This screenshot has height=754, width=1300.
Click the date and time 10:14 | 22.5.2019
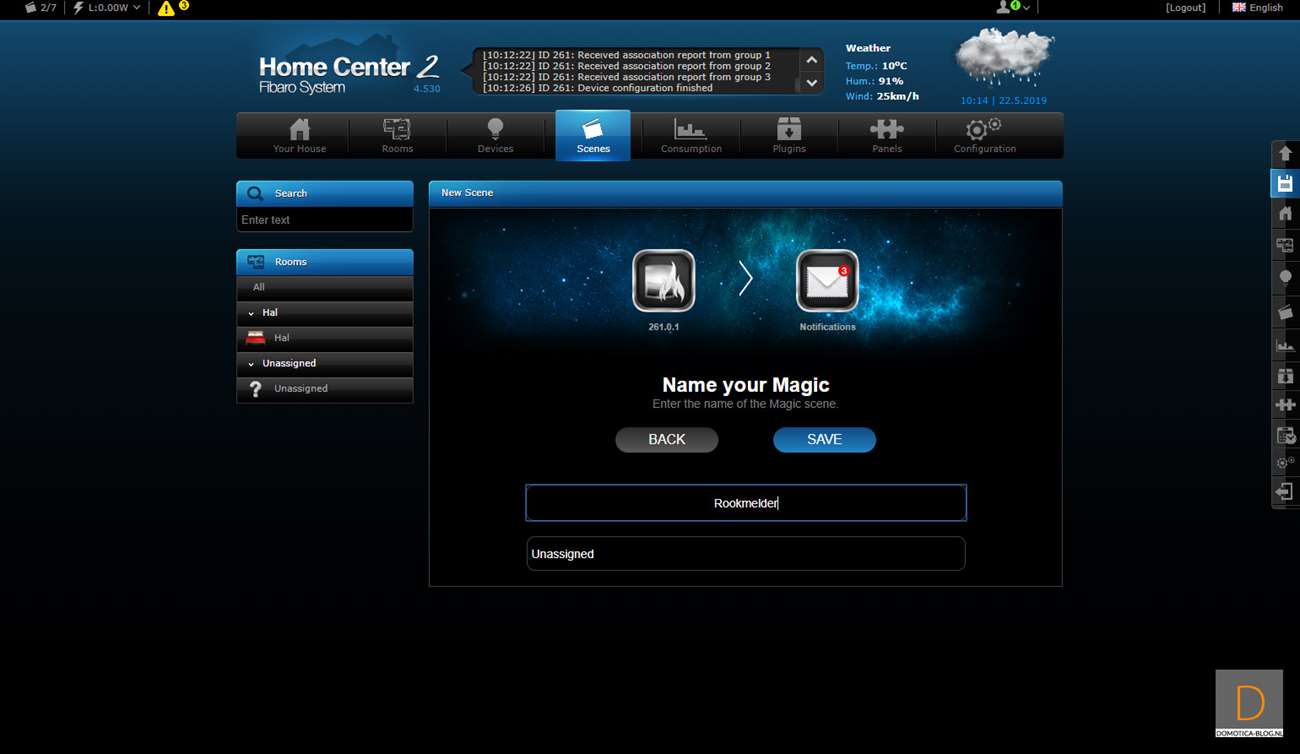point(1003,101)
